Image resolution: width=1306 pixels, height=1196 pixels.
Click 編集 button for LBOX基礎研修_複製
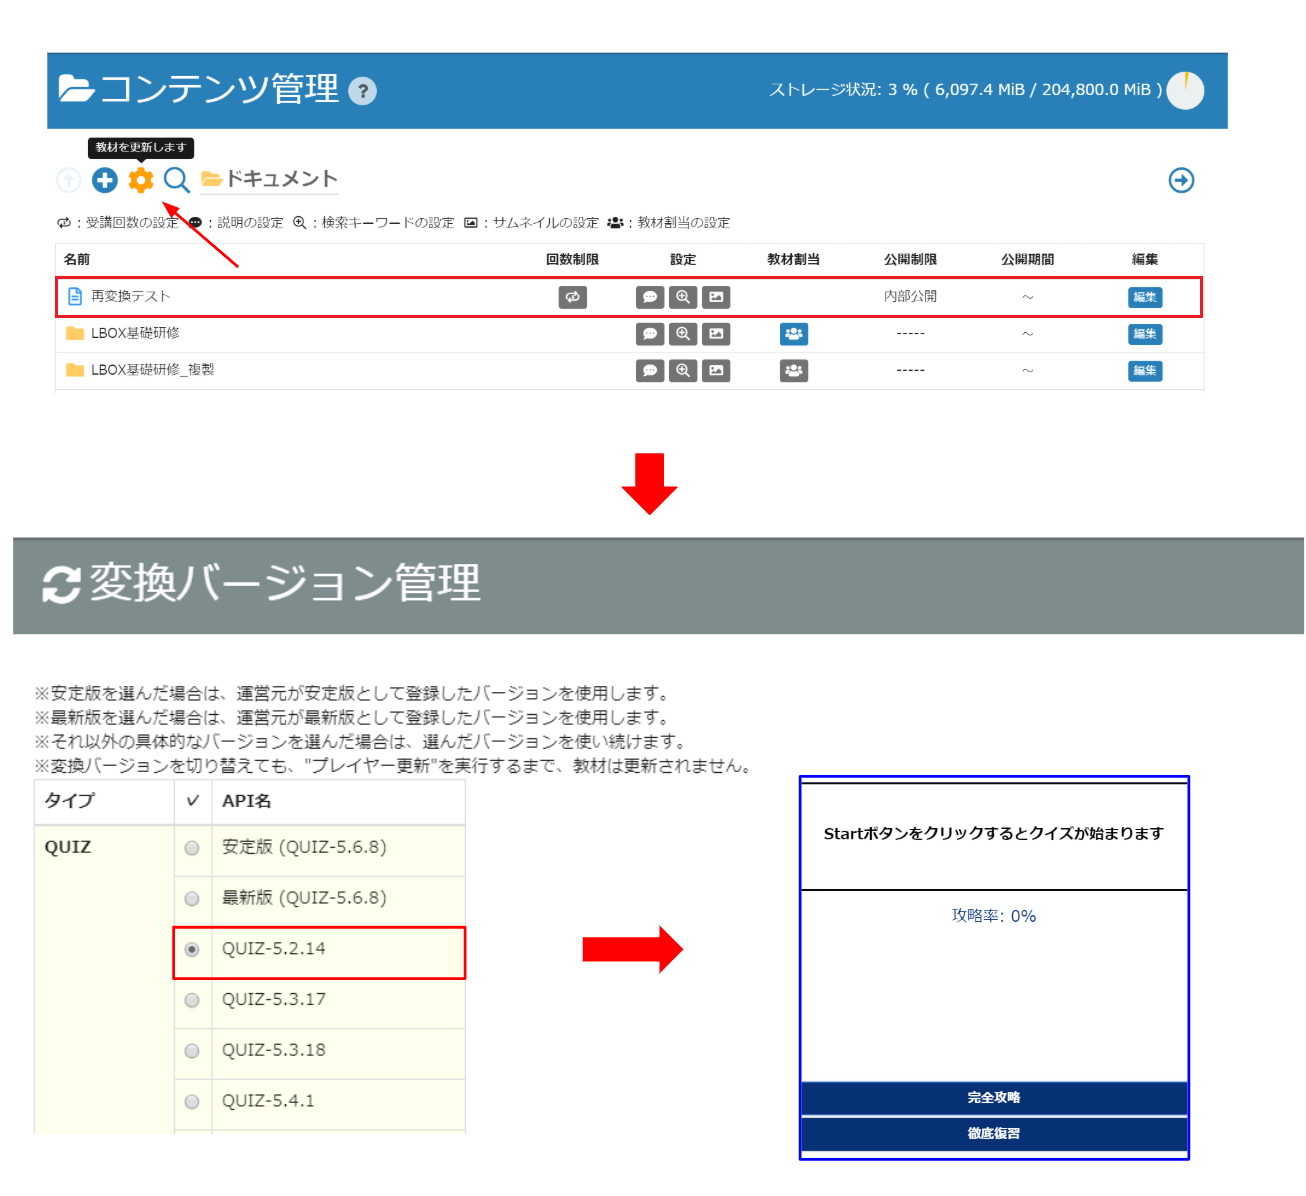pos(1144,371)
